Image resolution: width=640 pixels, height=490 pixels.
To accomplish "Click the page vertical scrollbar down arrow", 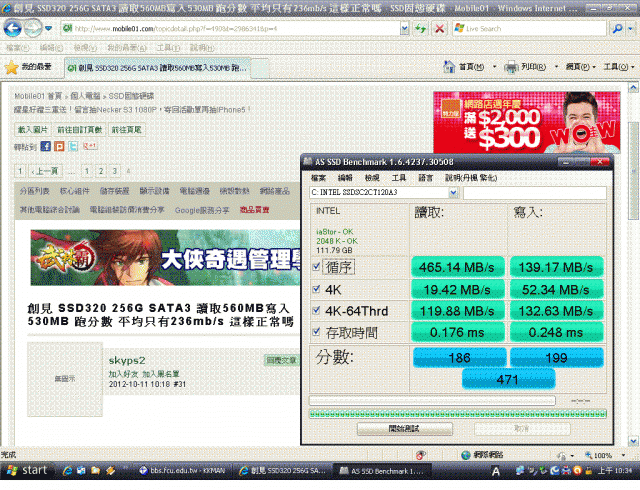I will pos(633,441).
